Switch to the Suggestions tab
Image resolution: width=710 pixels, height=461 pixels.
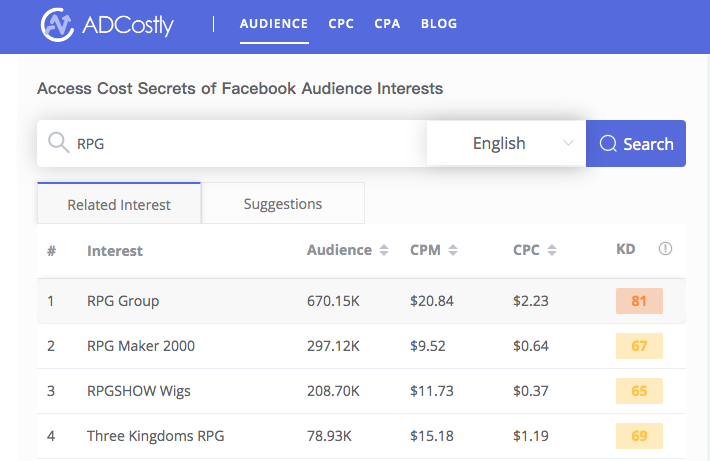283,204
